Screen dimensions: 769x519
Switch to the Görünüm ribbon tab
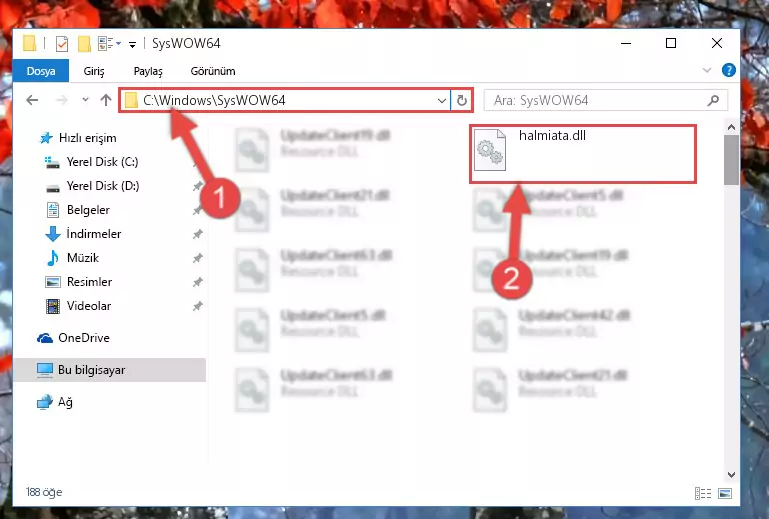(x=213, y=71)
